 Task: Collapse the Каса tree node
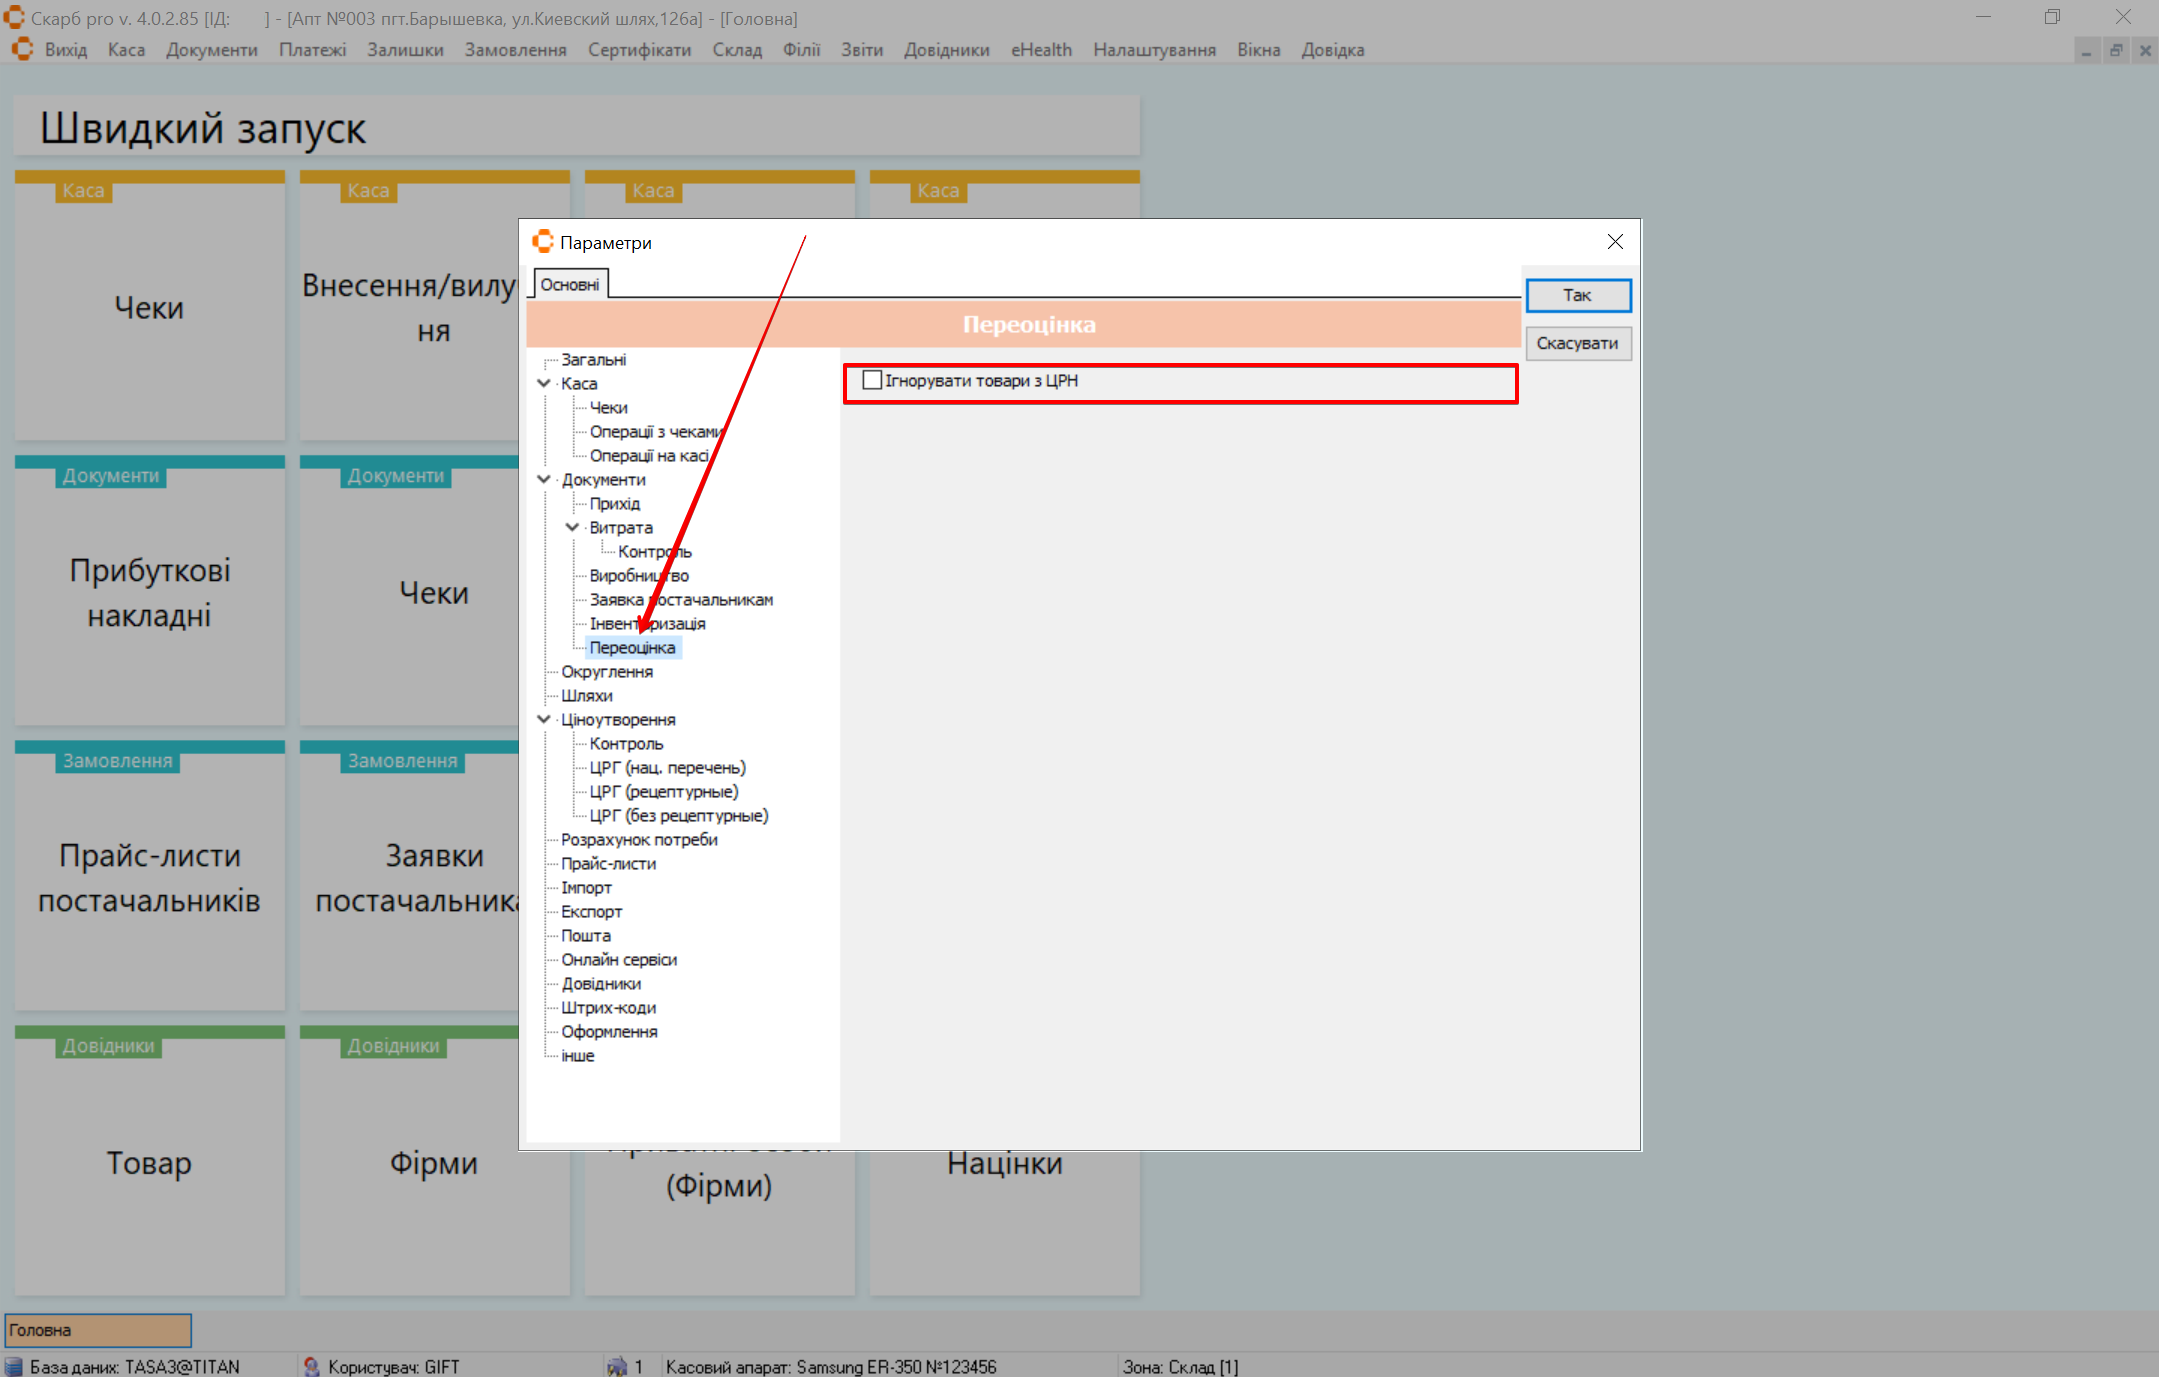coord(544,383)
